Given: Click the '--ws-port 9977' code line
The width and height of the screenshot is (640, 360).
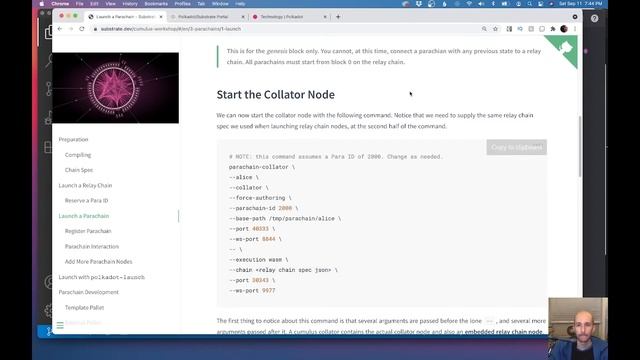Looking at the screenshot, I should 252,291.
